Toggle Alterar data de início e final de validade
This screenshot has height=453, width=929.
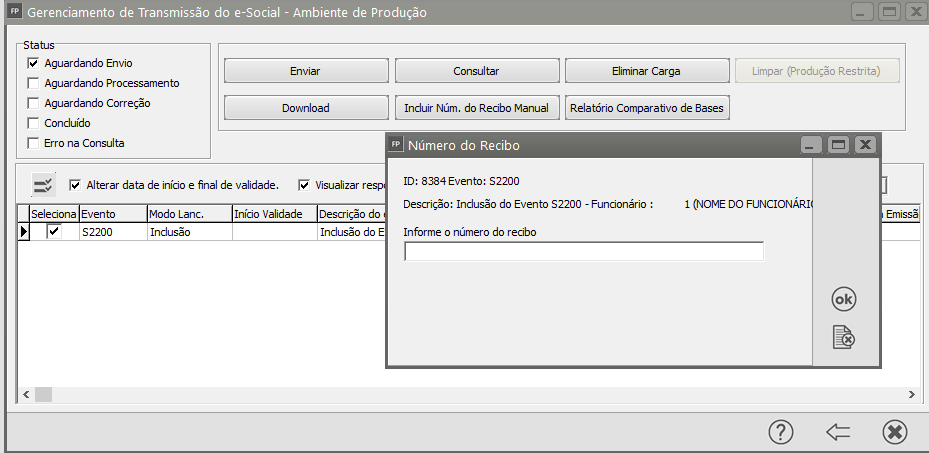click(75, 185)
